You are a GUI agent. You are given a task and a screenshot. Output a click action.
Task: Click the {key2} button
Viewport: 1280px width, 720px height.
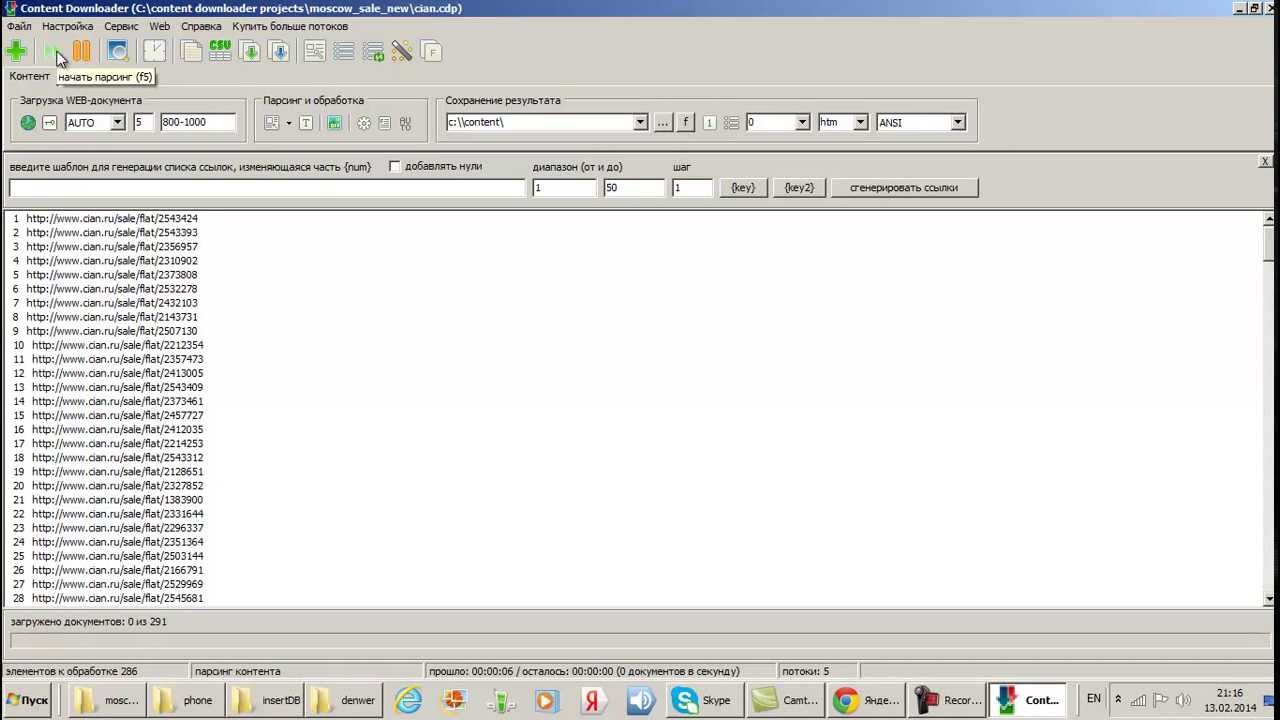point(799,187)
